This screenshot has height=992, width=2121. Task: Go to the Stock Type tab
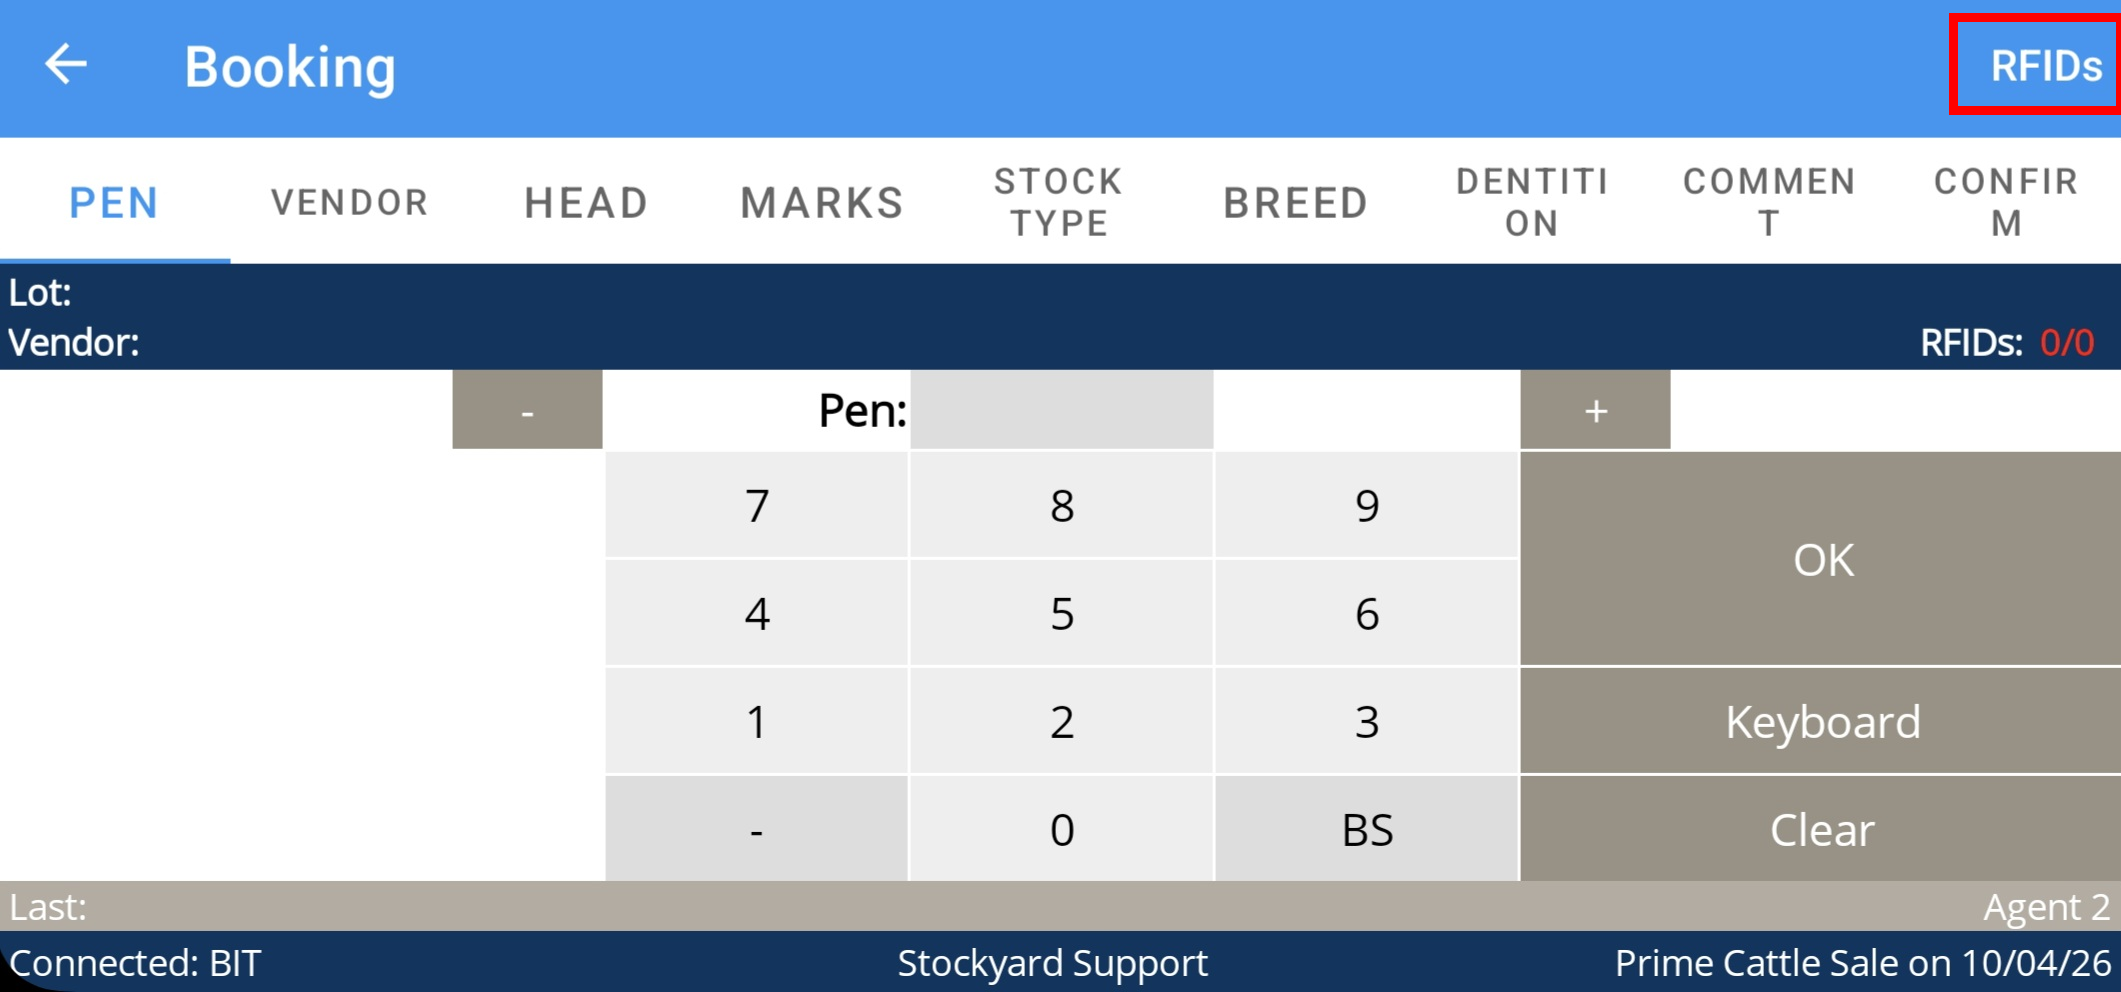click(1059, 202)
